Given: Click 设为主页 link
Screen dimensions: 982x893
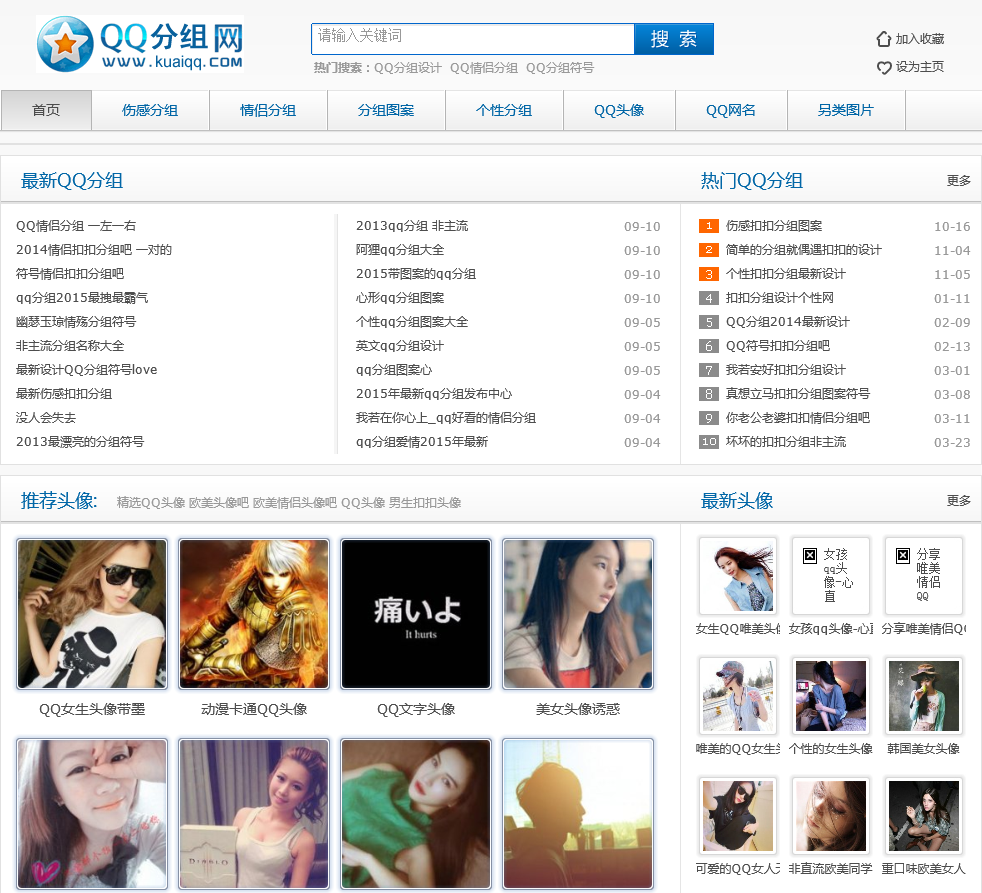Looking at the screenshot, I should 919,67.
